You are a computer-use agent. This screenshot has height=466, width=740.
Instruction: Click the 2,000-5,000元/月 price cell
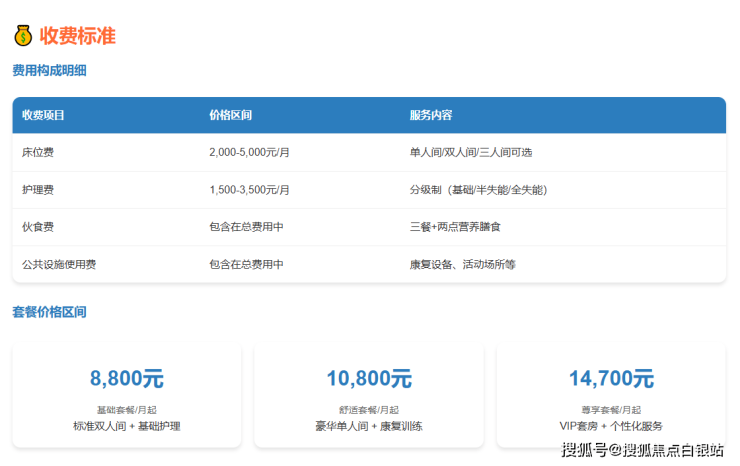250,153
